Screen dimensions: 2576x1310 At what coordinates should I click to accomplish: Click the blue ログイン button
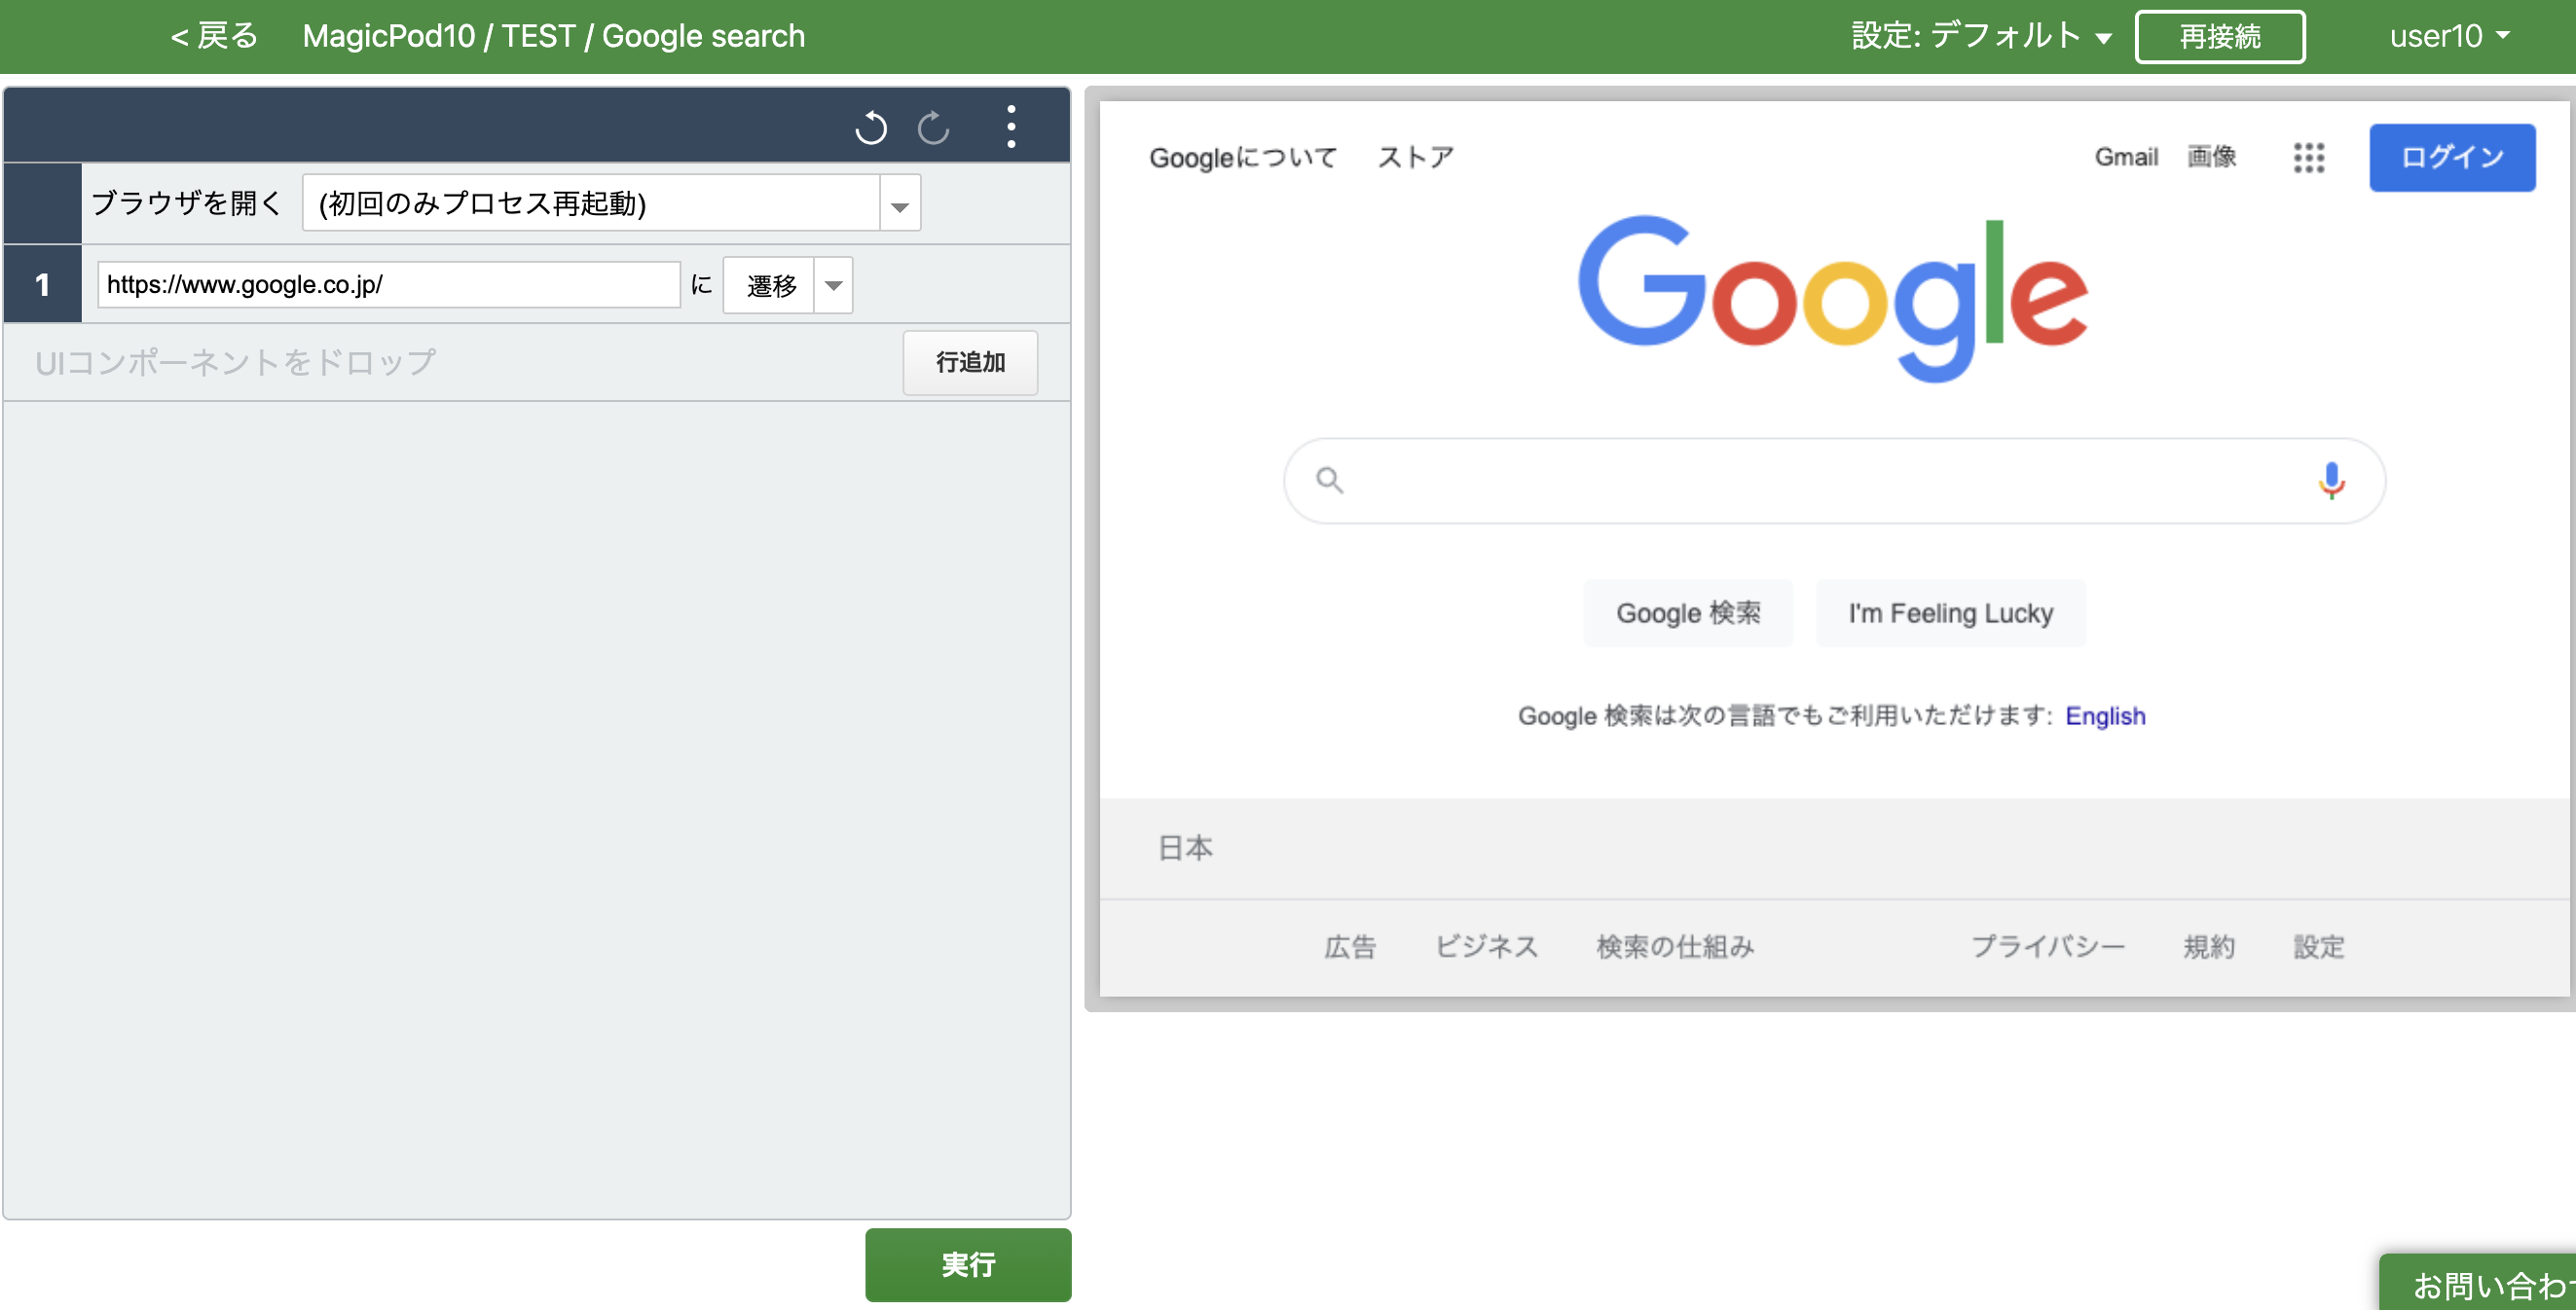(2451, 157)
